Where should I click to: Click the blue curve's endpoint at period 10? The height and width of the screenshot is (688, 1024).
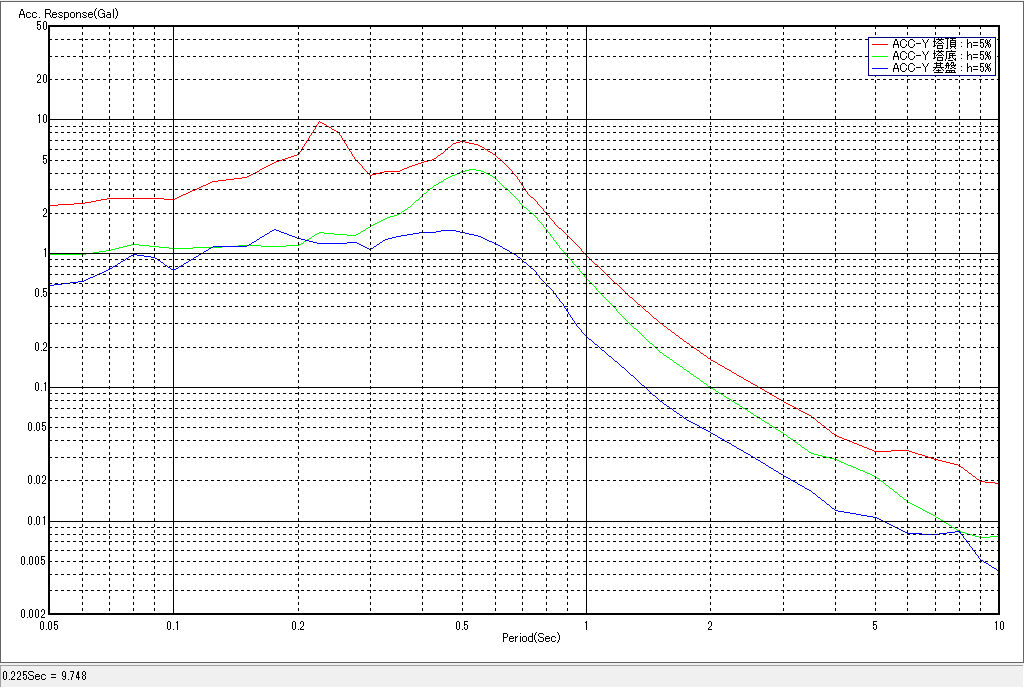coord(997,571)
